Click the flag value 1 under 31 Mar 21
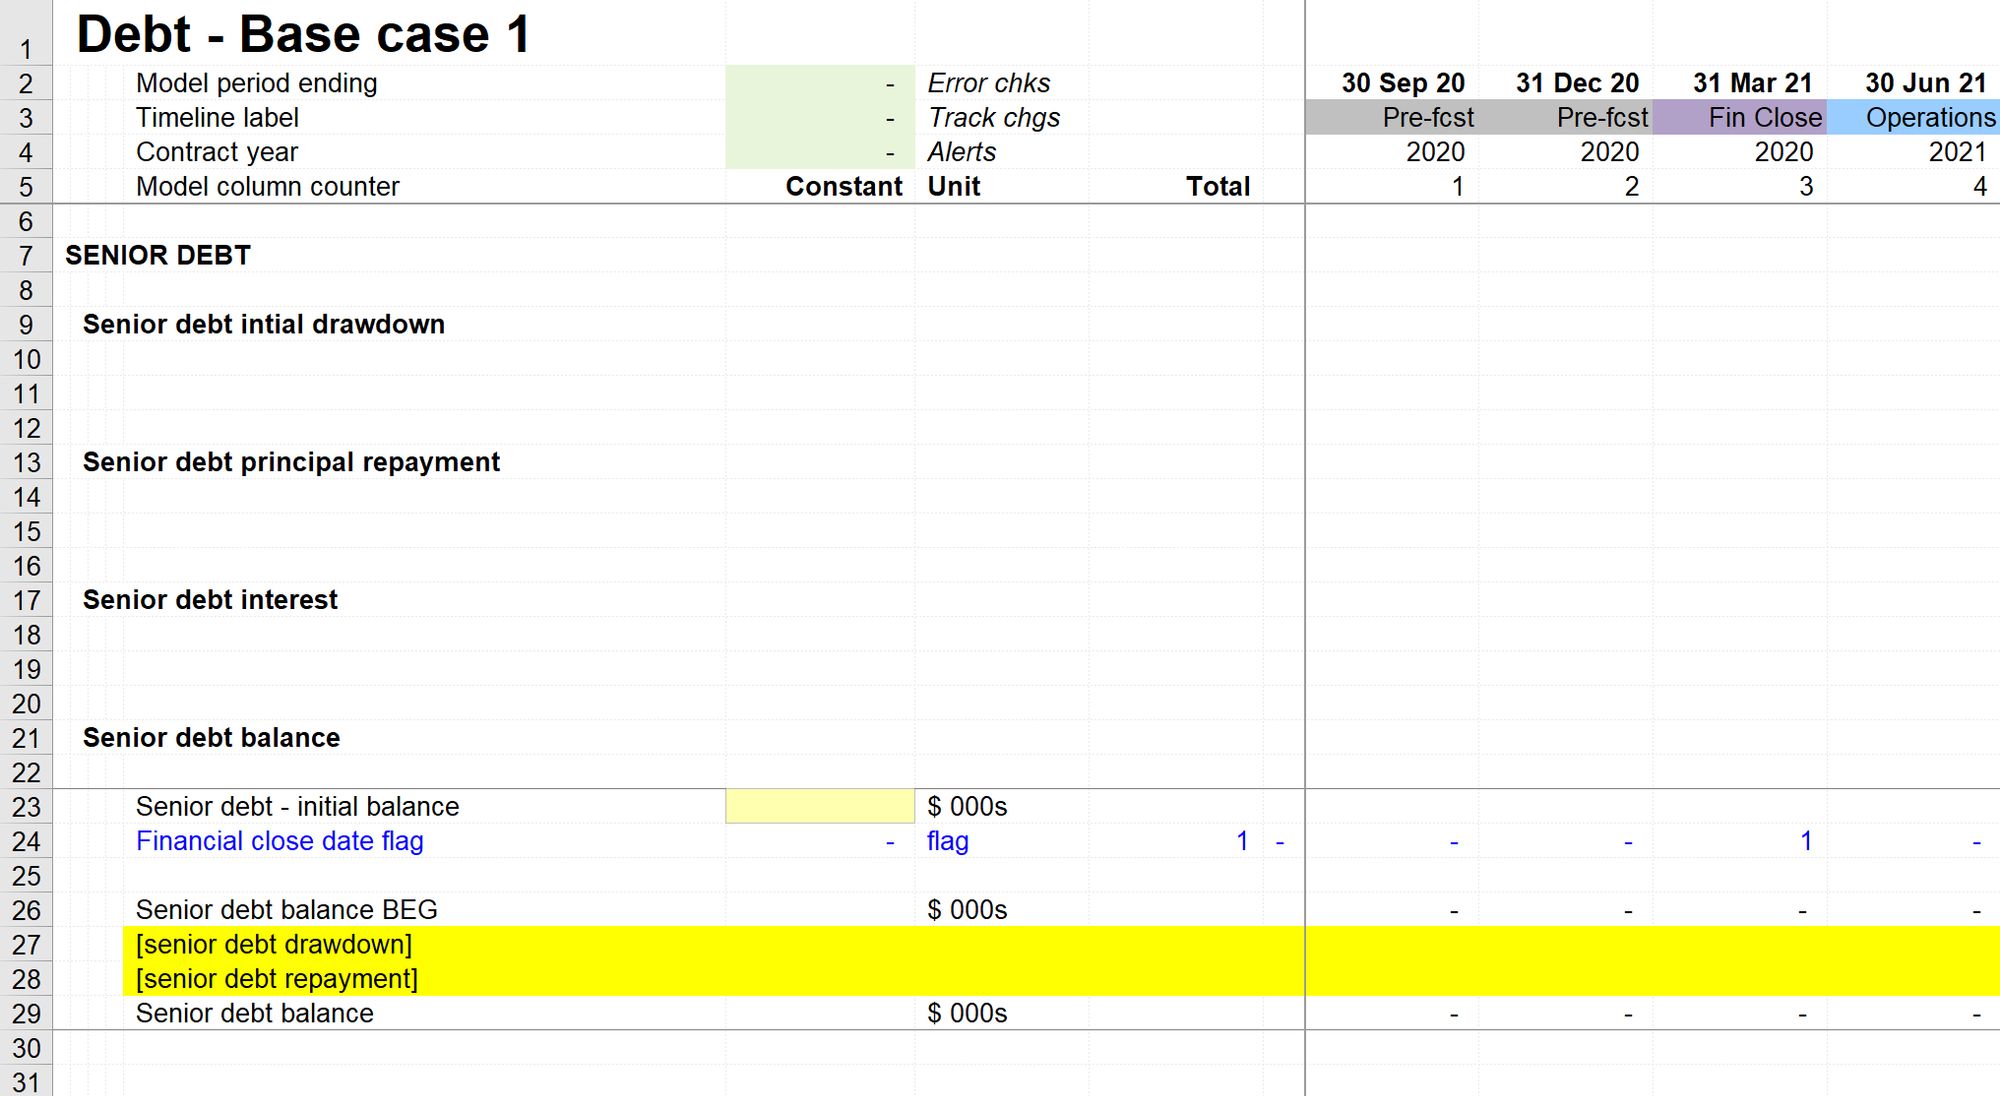 pos(1805,841)
